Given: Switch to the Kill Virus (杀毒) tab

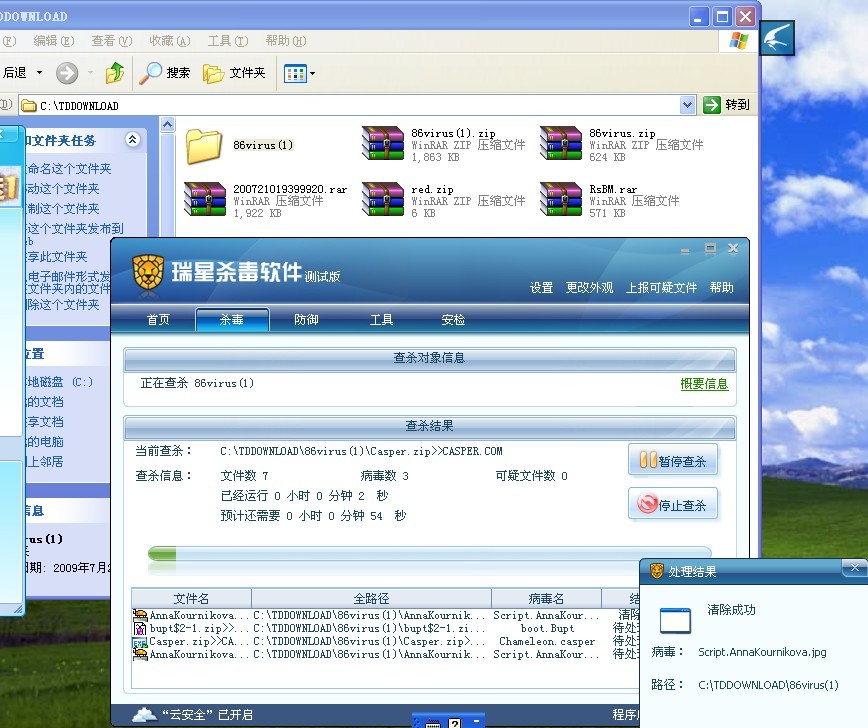Looking at the screenshot, I should 232,319.
